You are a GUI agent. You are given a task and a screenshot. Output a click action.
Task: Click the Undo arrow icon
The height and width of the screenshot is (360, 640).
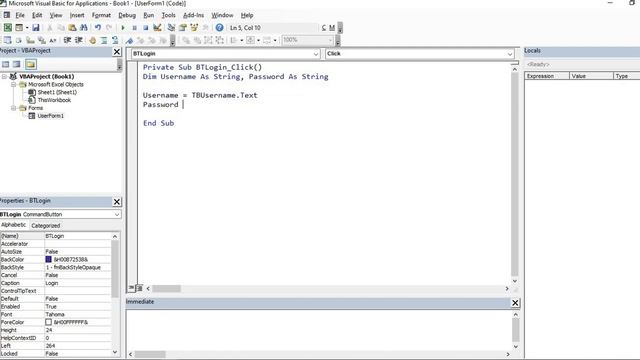tap(98, 28)
